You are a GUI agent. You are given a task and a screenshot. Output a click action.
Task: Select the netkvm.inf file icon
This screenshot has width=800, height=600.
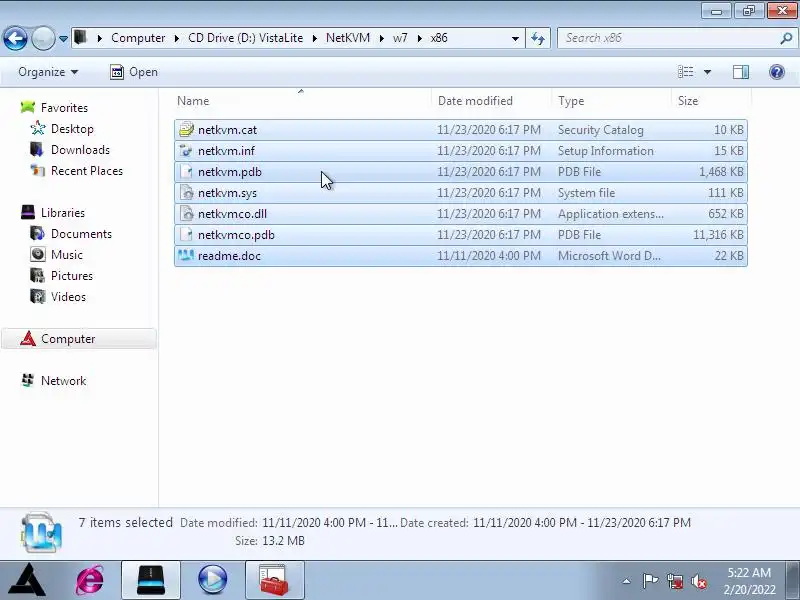click(x=187, y=151)
